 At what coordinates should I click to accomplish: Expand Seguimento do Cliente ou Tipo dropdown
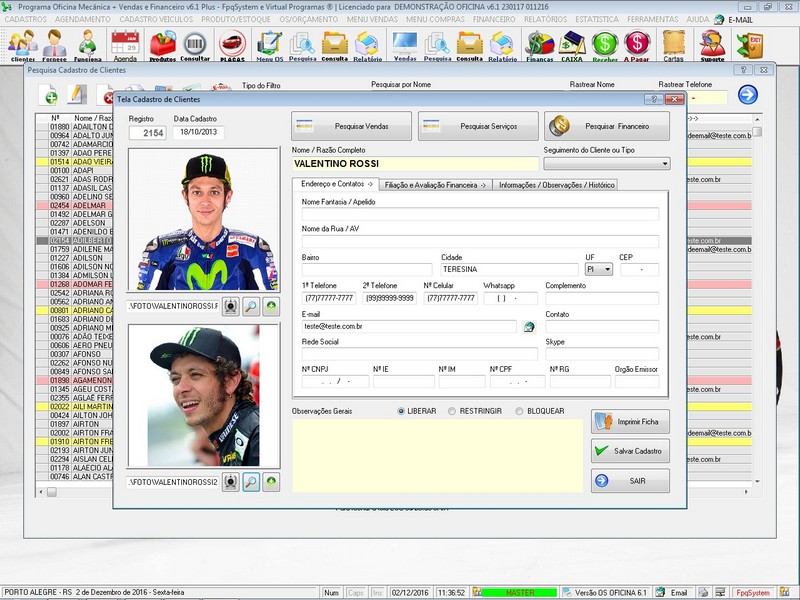pyautogui.click(x=664, y=163)
